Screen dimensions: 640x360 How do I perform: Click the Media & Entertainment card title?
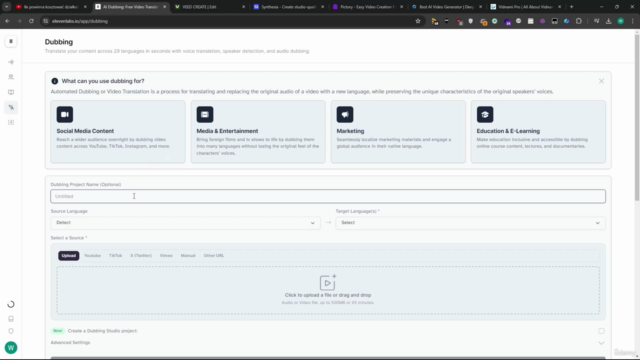pos(227,131)
